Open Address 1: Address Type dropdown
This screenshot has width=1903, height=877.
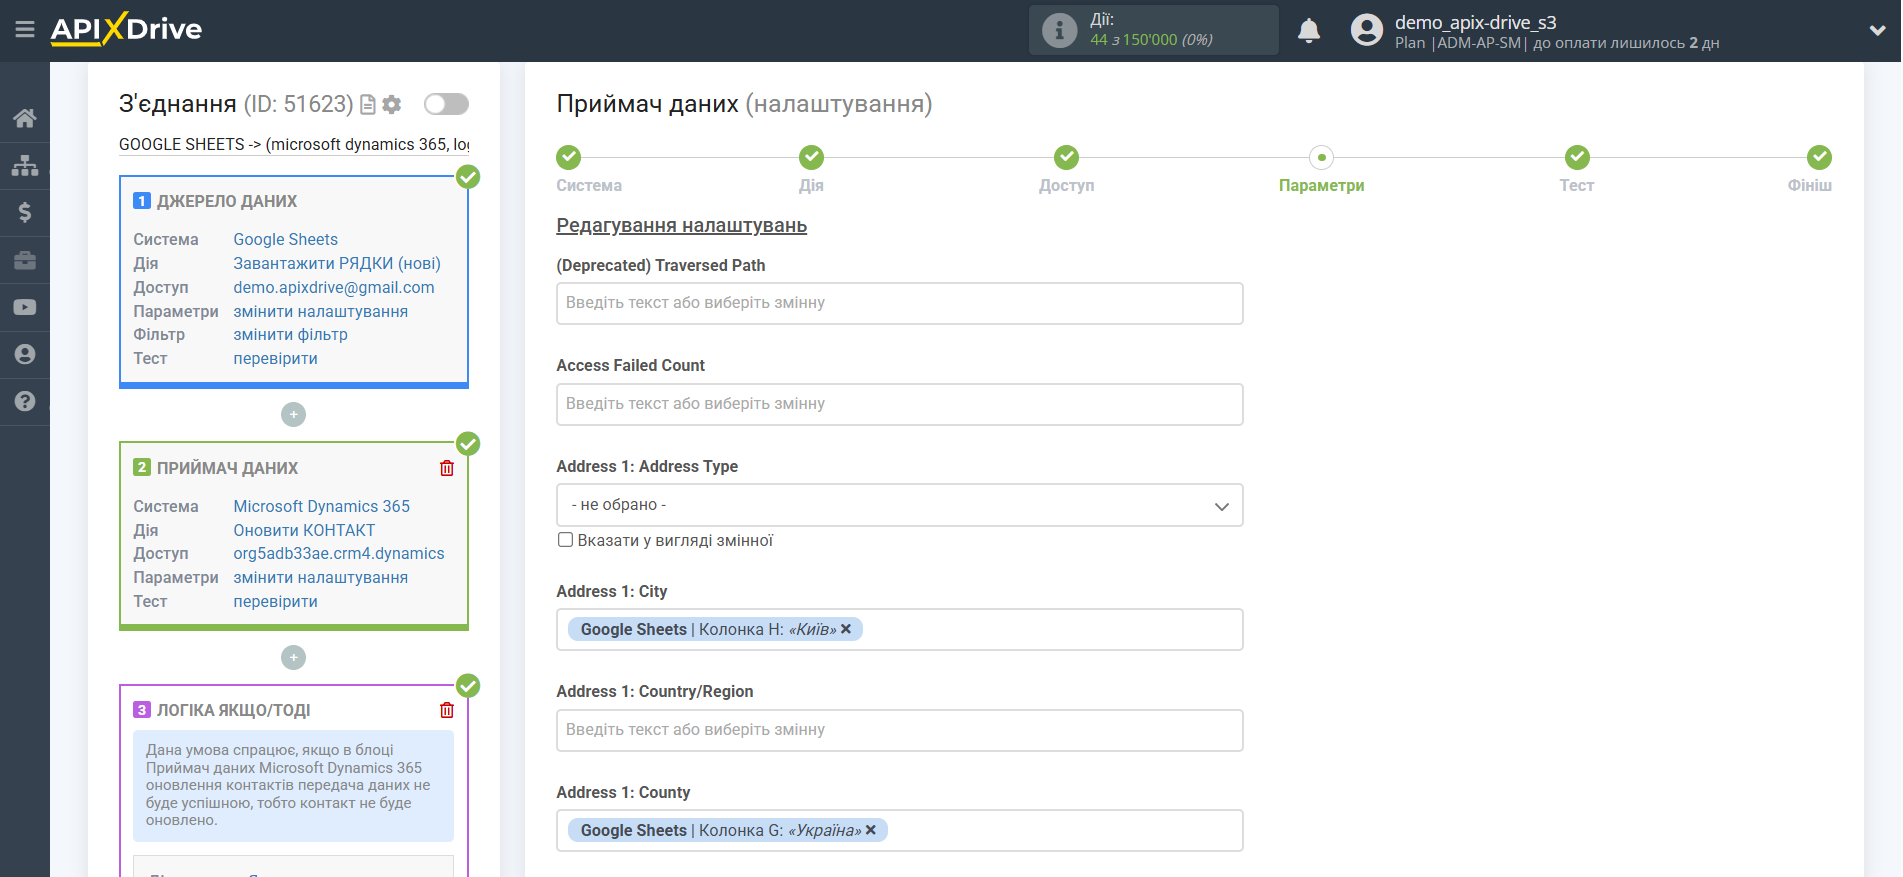(899, 505)
